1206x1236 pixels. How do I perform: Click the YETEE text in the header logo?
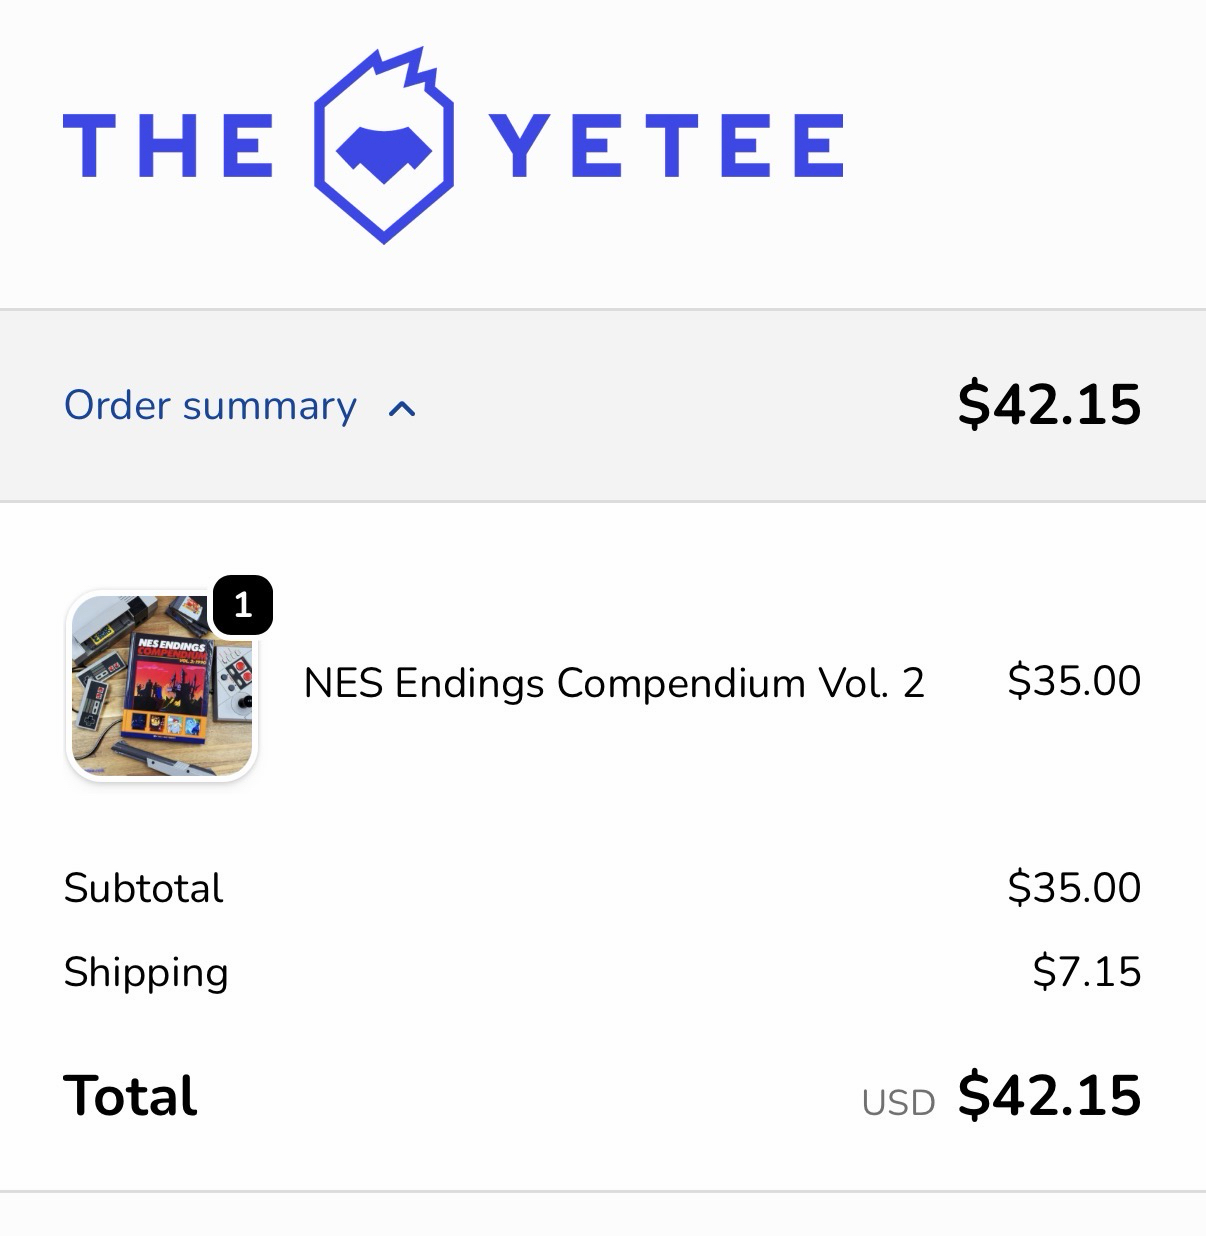pyautogui.click(x=667, y=146)
